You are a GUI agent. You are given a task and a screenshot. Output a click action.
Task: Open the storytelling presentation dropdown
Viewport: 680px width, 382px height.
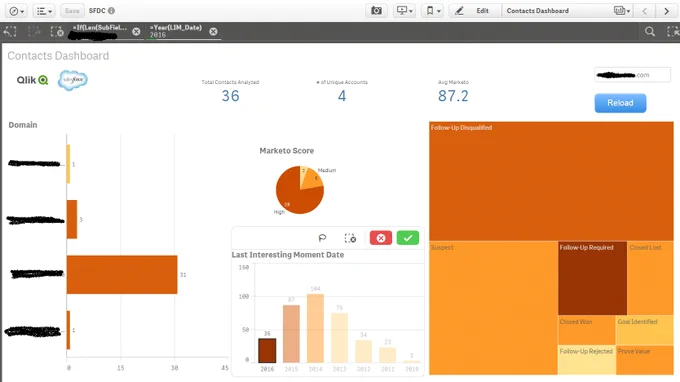(x=405, y=11)
